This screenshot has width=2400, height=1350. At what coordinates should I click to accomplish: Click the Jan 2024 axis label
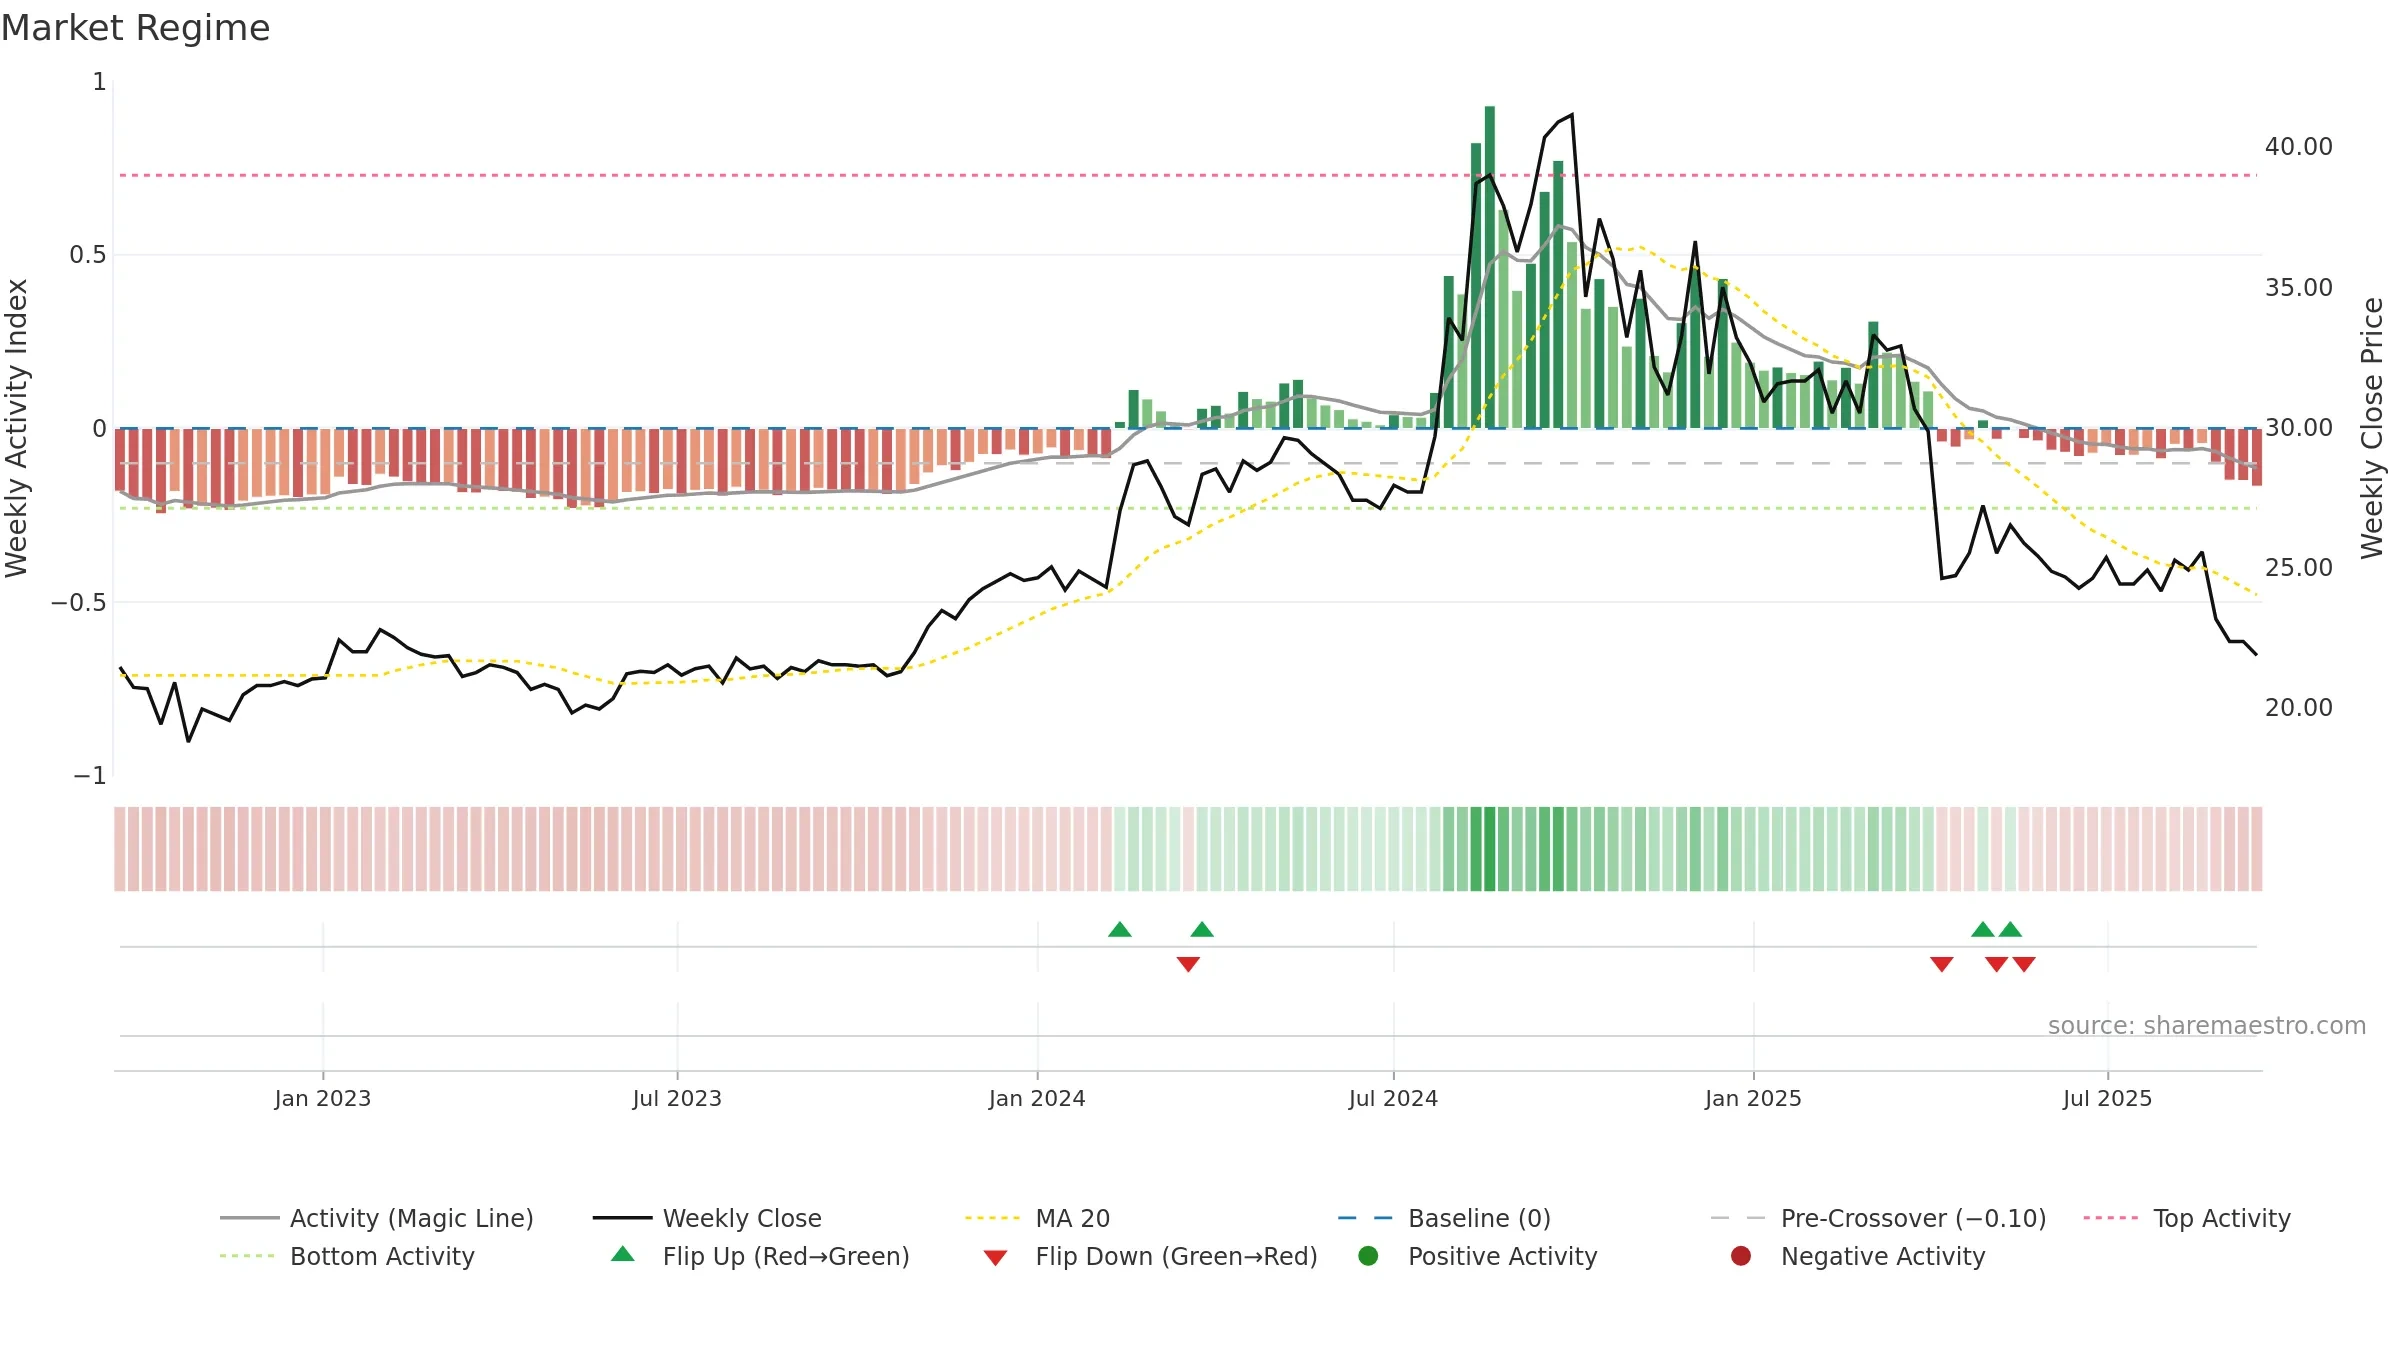tap(1037, 1098)
